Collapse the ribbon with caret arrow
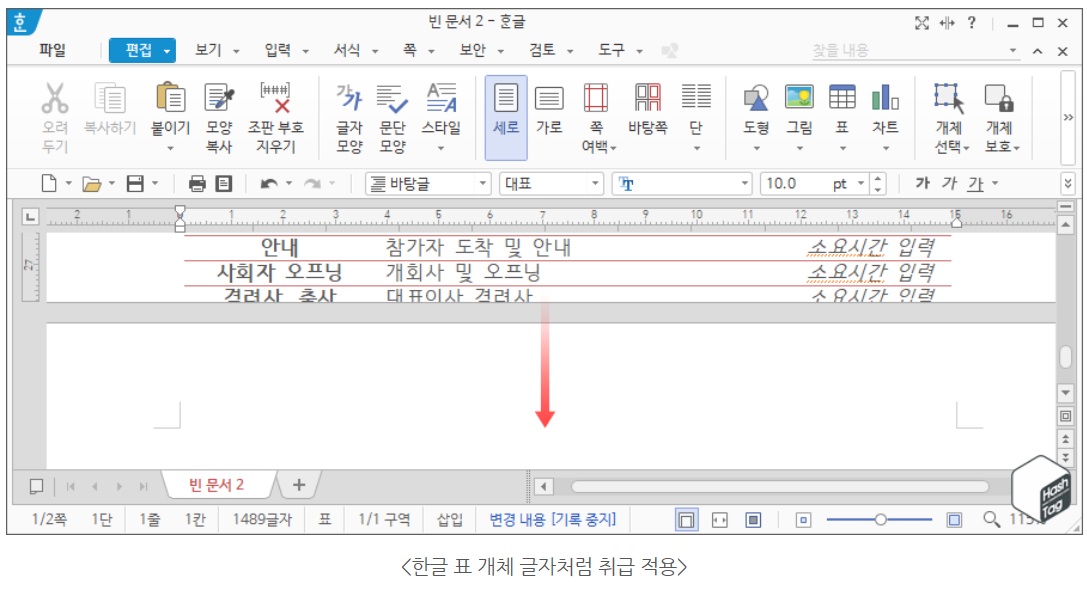 pyautogui.click(x=1038, y=51)
